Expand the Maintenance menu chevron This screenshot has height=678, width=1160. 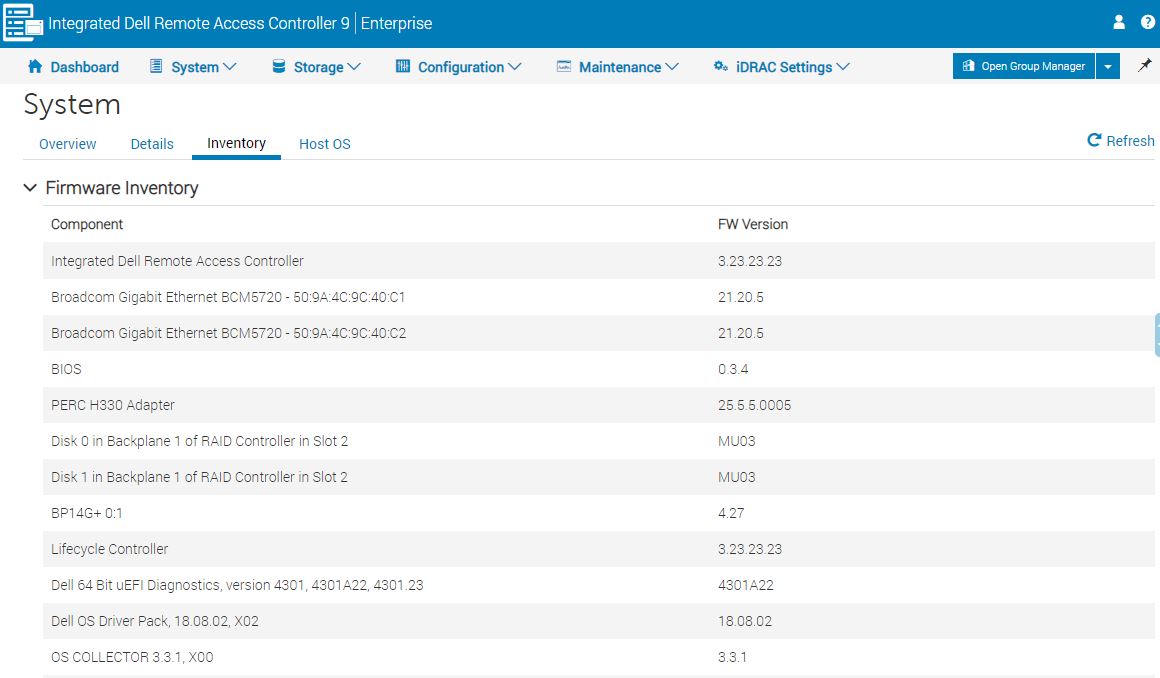[672, 67]
